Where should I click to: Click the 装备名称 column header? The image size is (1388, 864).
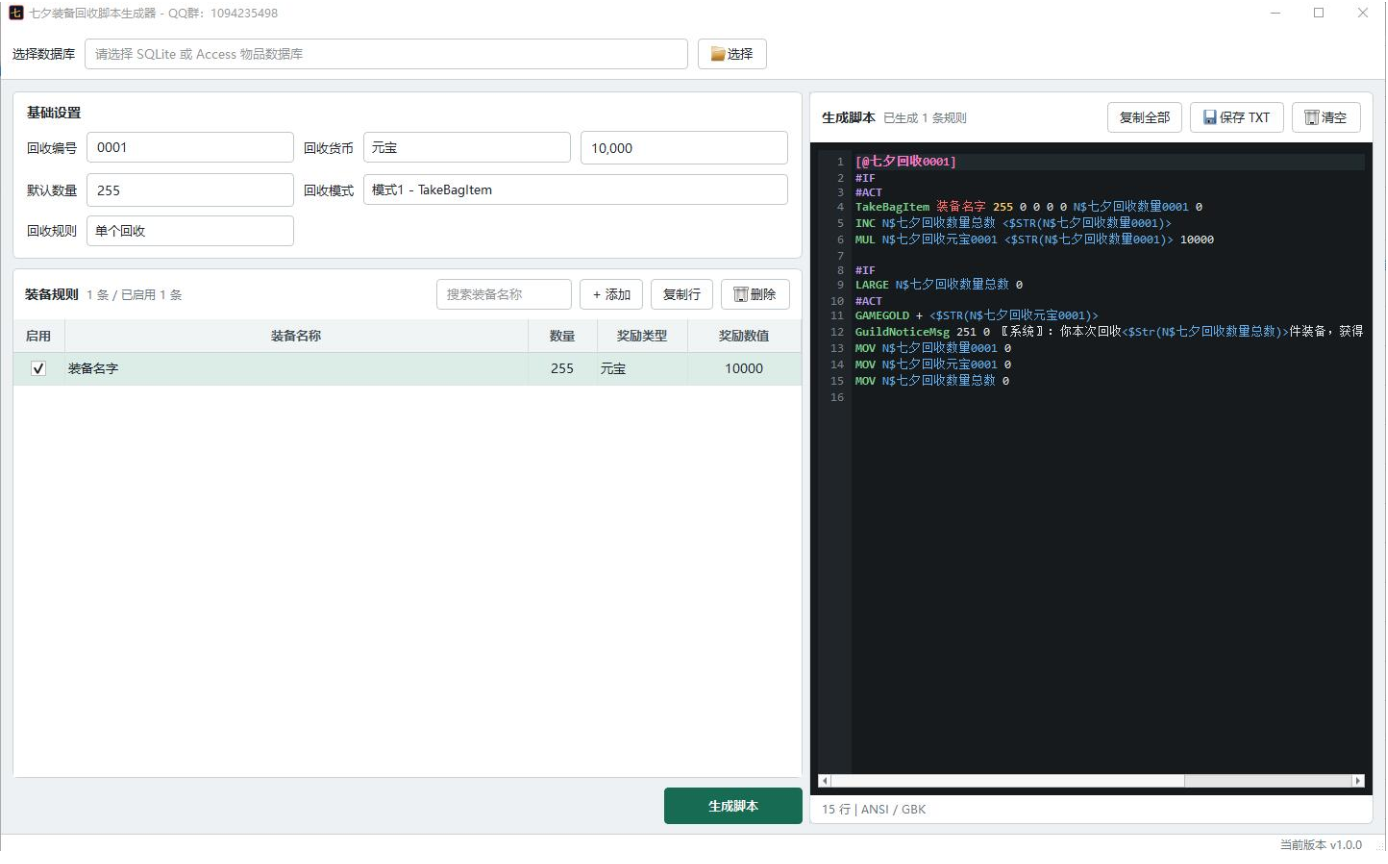[296, 336]
